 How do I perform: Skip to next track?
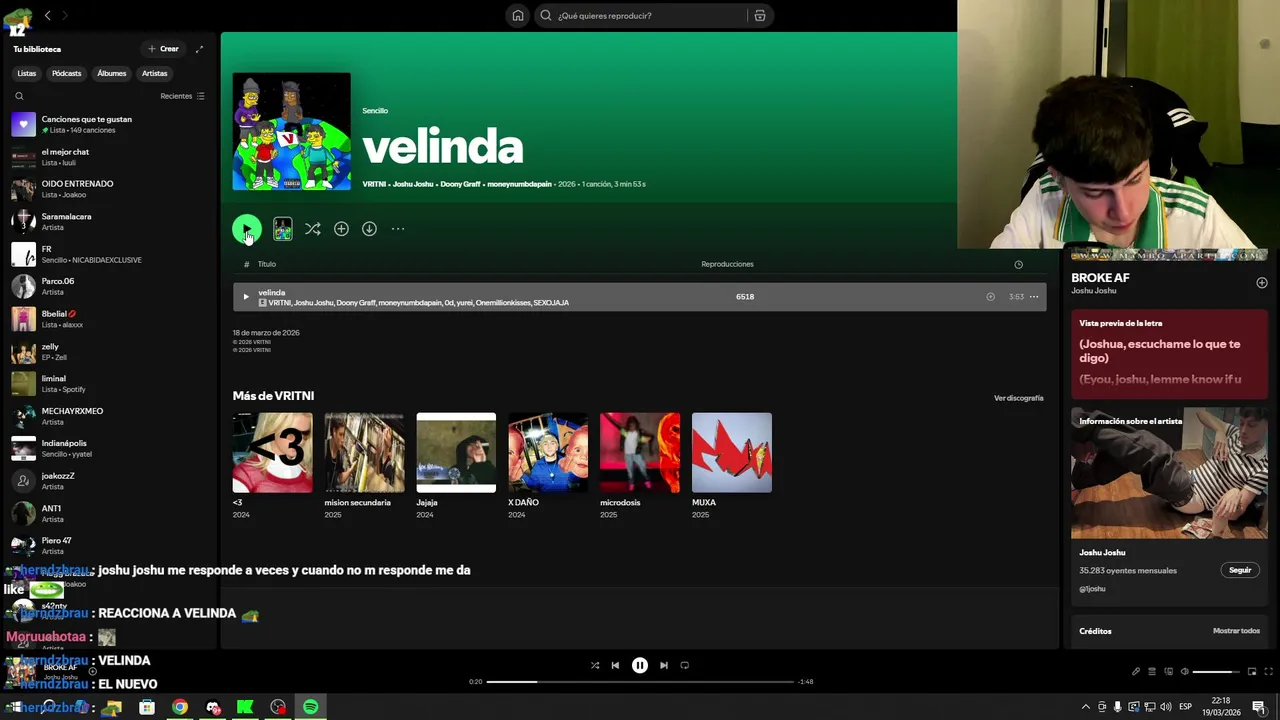664,665
